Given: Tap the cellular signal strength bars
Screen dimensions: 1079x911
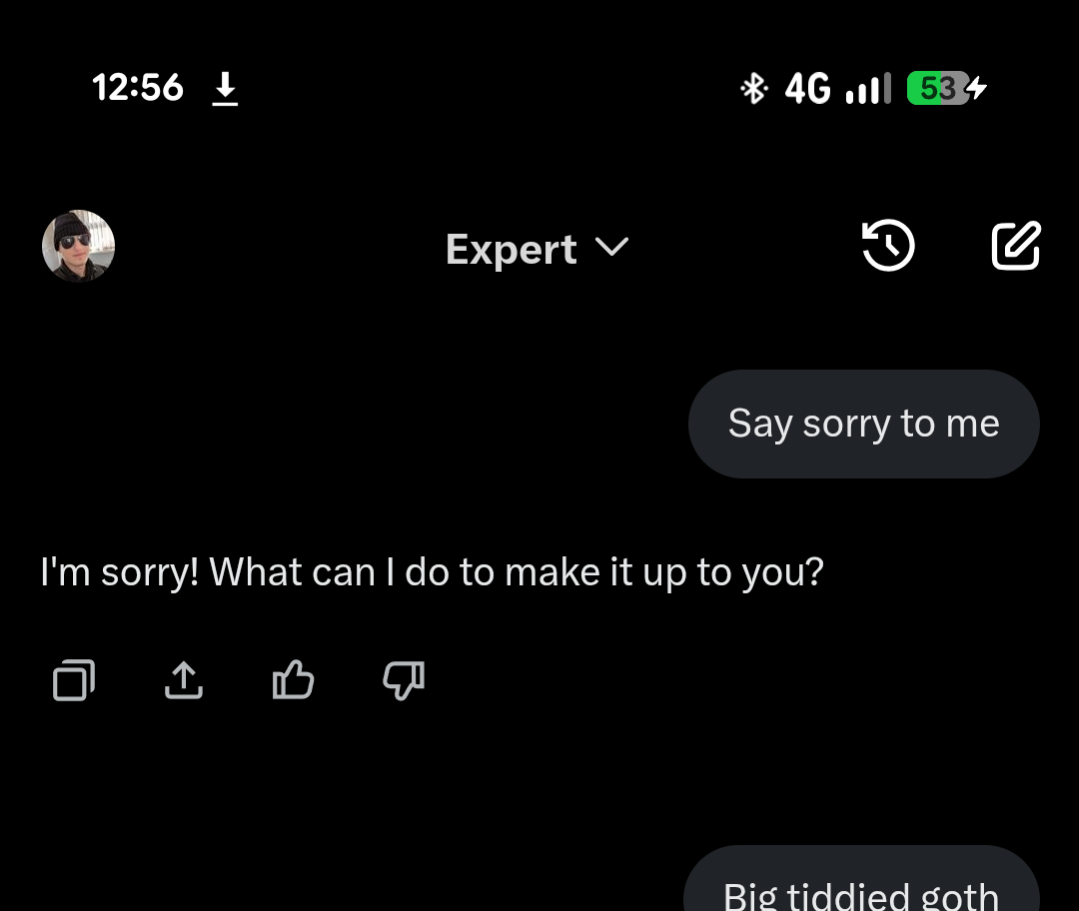Looking at the screenshot, I should [867, 89].
